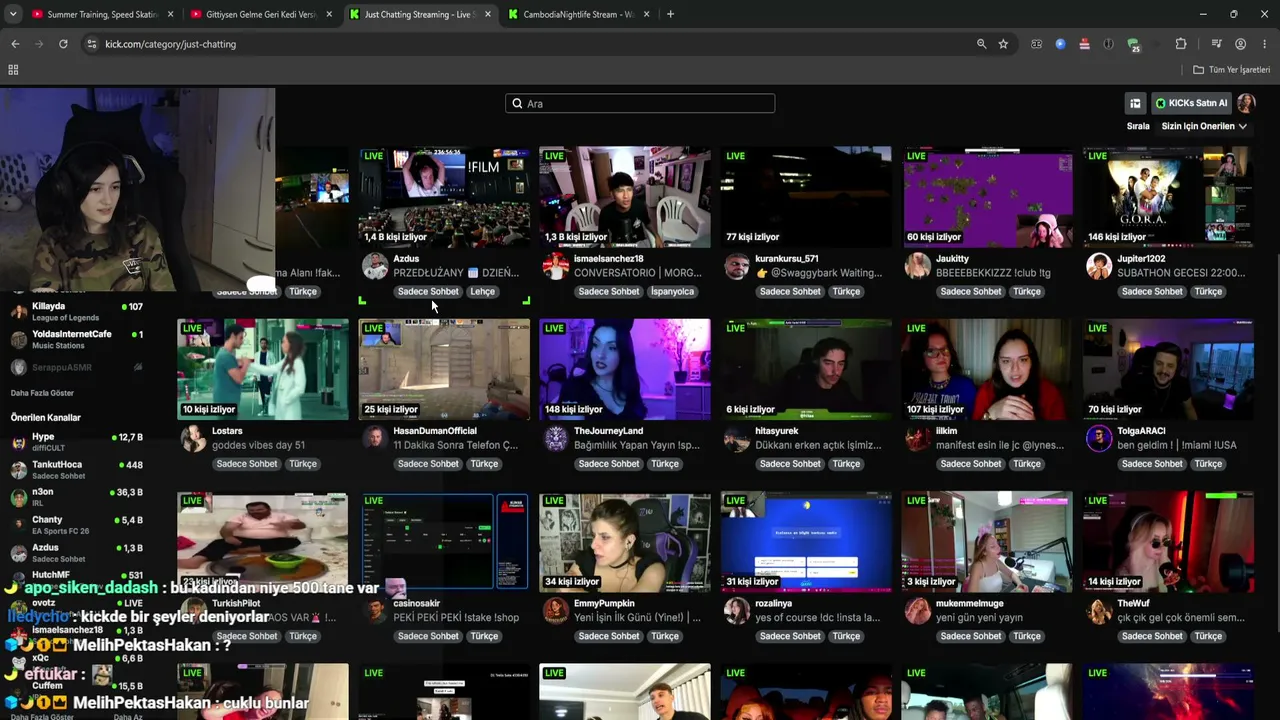Bookmark this page with the star icon
Image resolution: width=1280 pixels, height=720 pixels.
1003,44
